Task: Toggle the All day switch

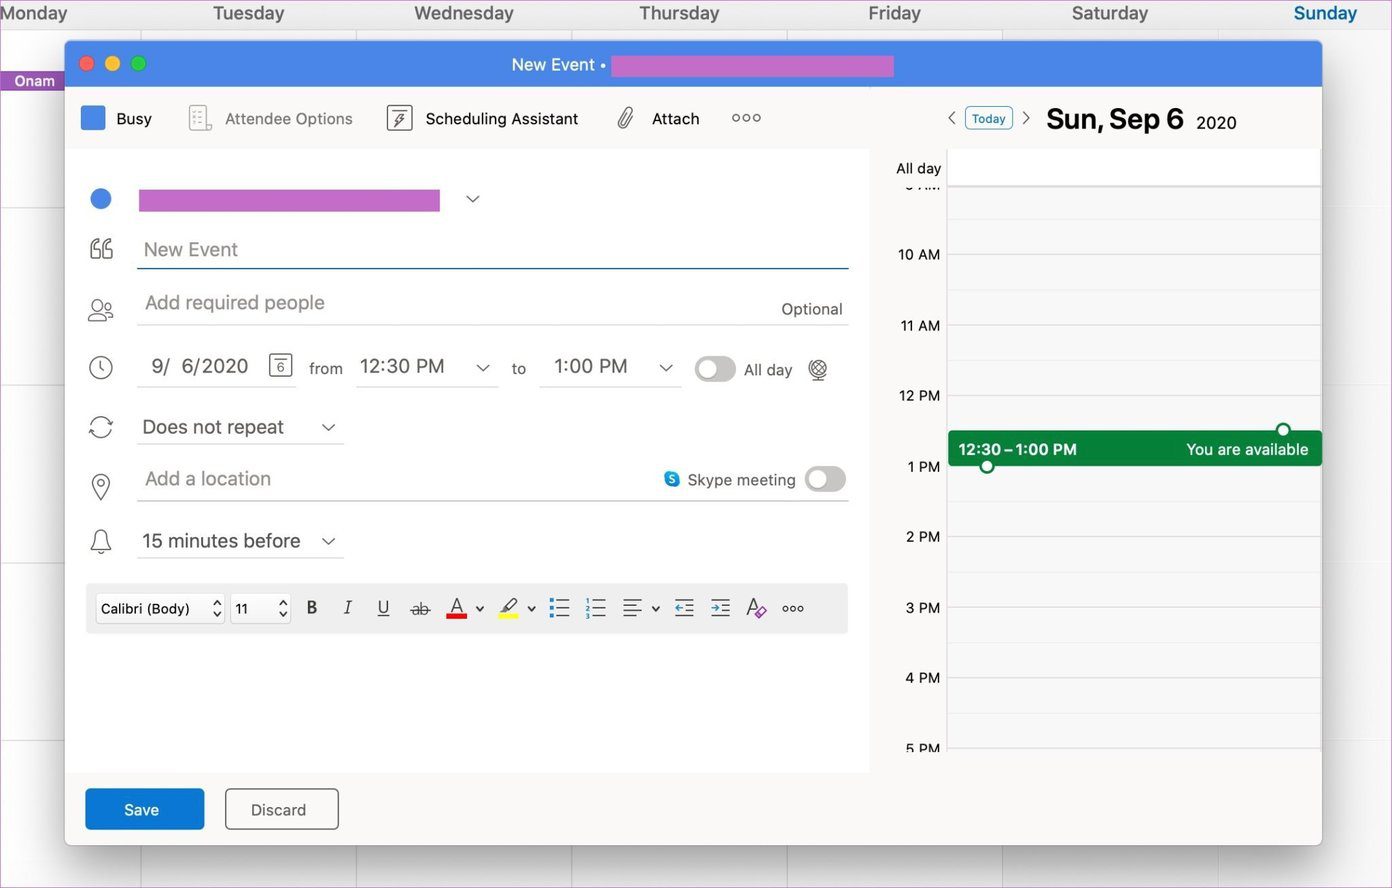Action: pyautogui.click(x=715, y=369)
